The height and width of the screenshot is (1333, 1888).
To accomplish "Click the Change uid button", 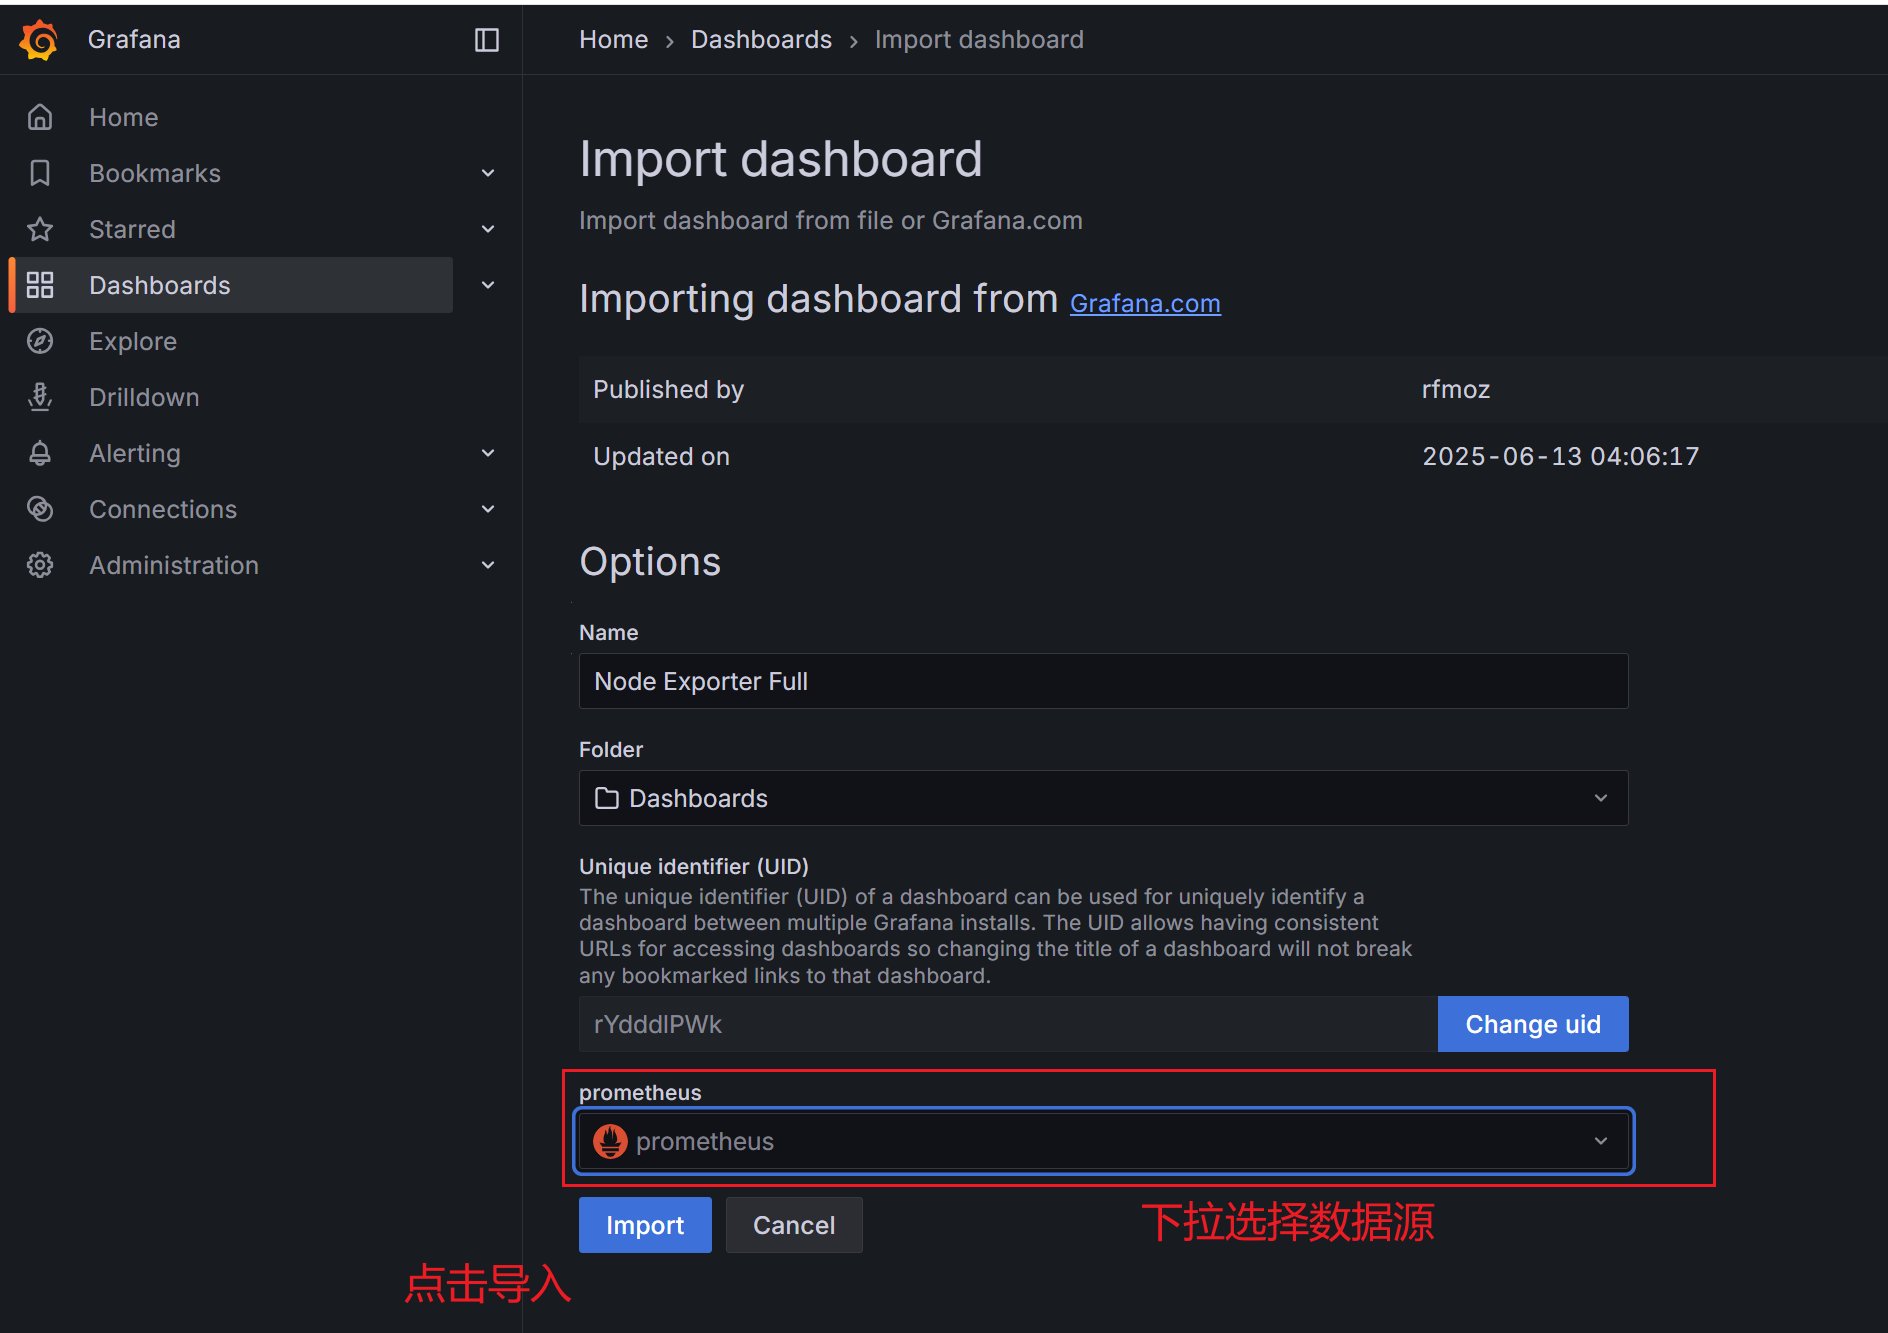I will (1533, 1024).
